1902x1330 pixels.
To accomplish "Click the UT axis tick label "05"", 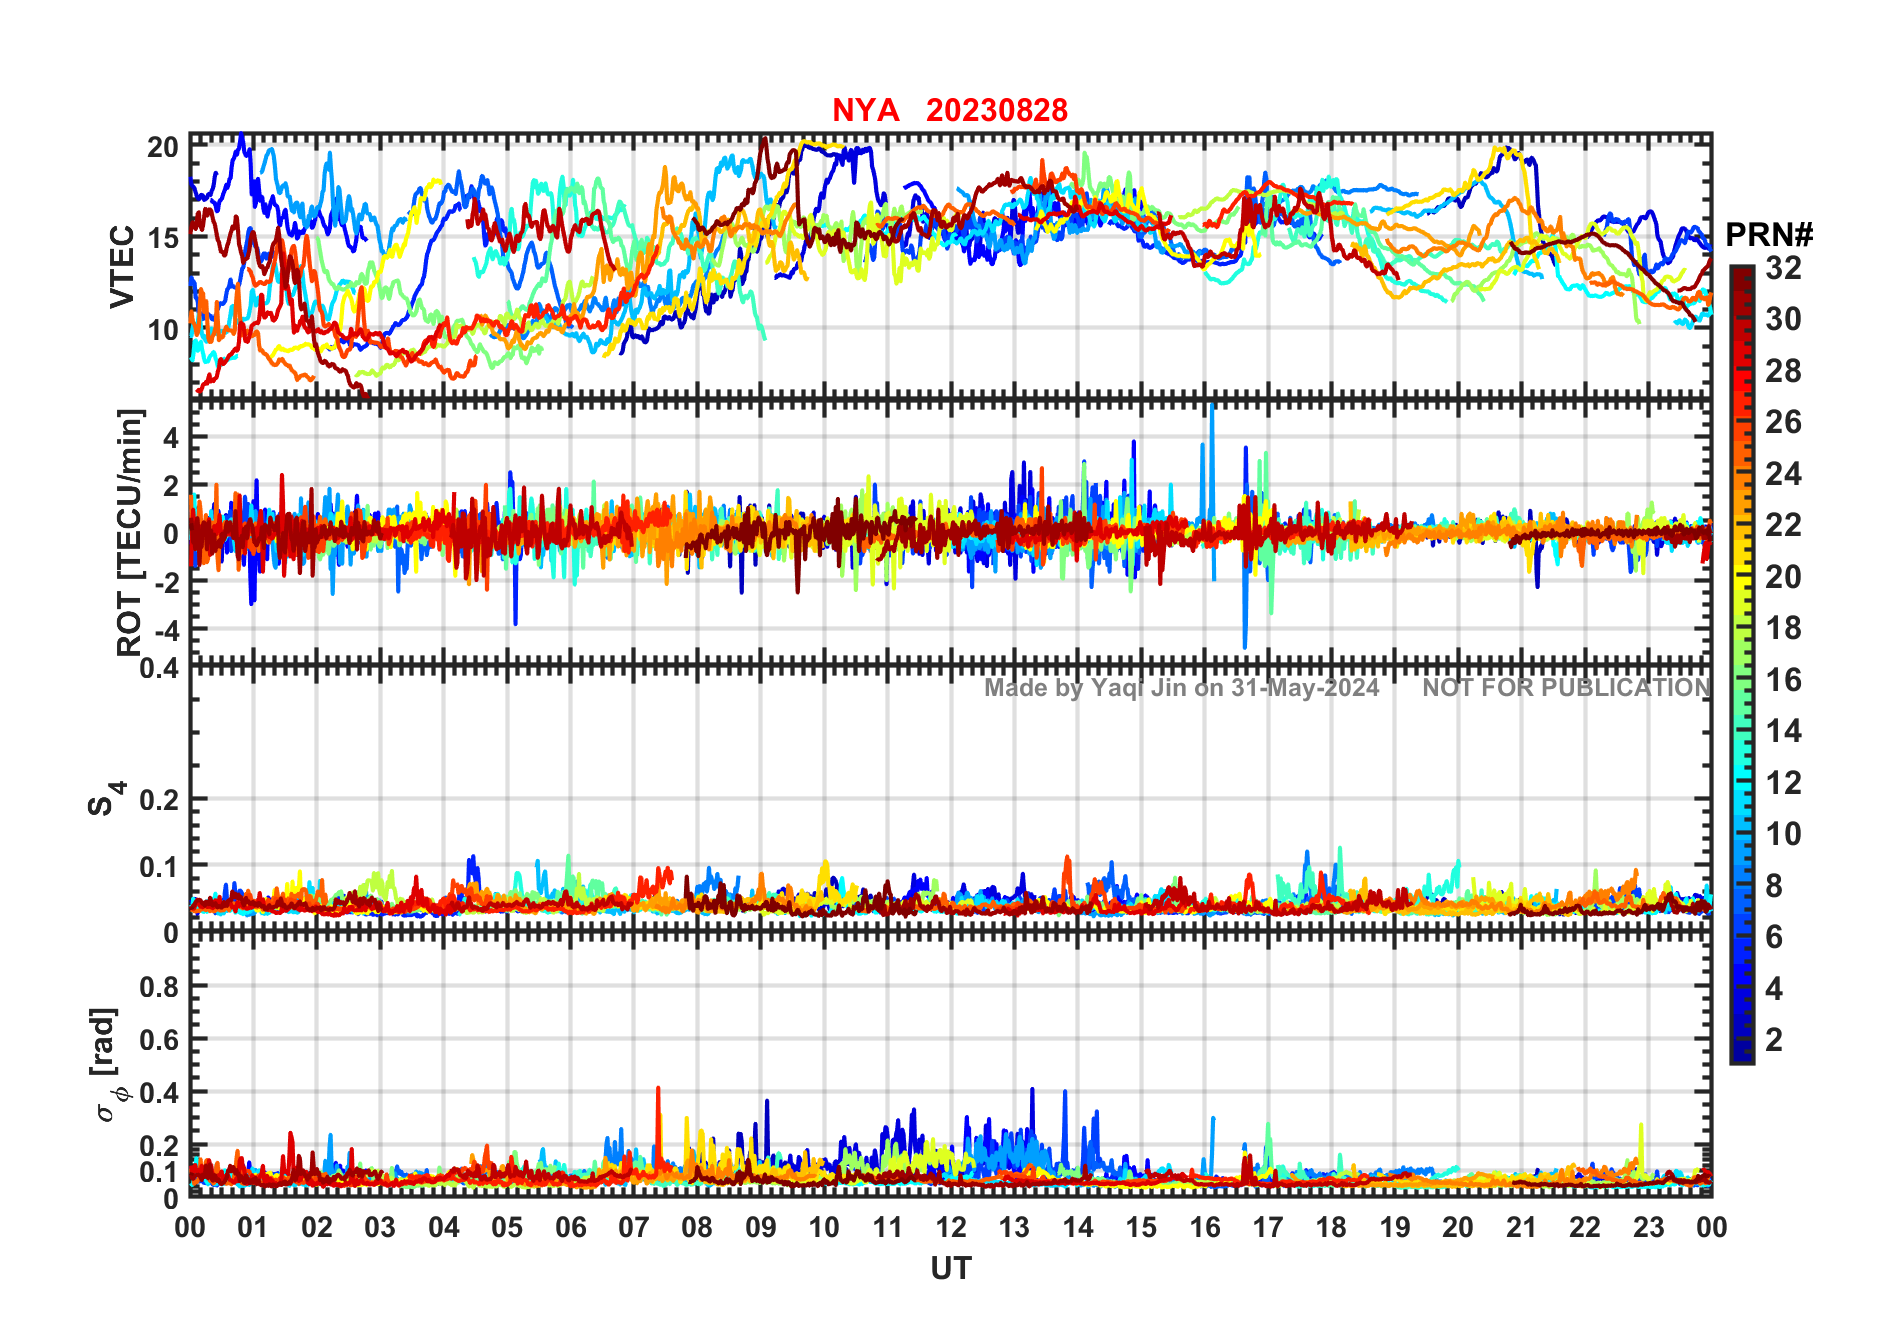I will click(507, 1227).
